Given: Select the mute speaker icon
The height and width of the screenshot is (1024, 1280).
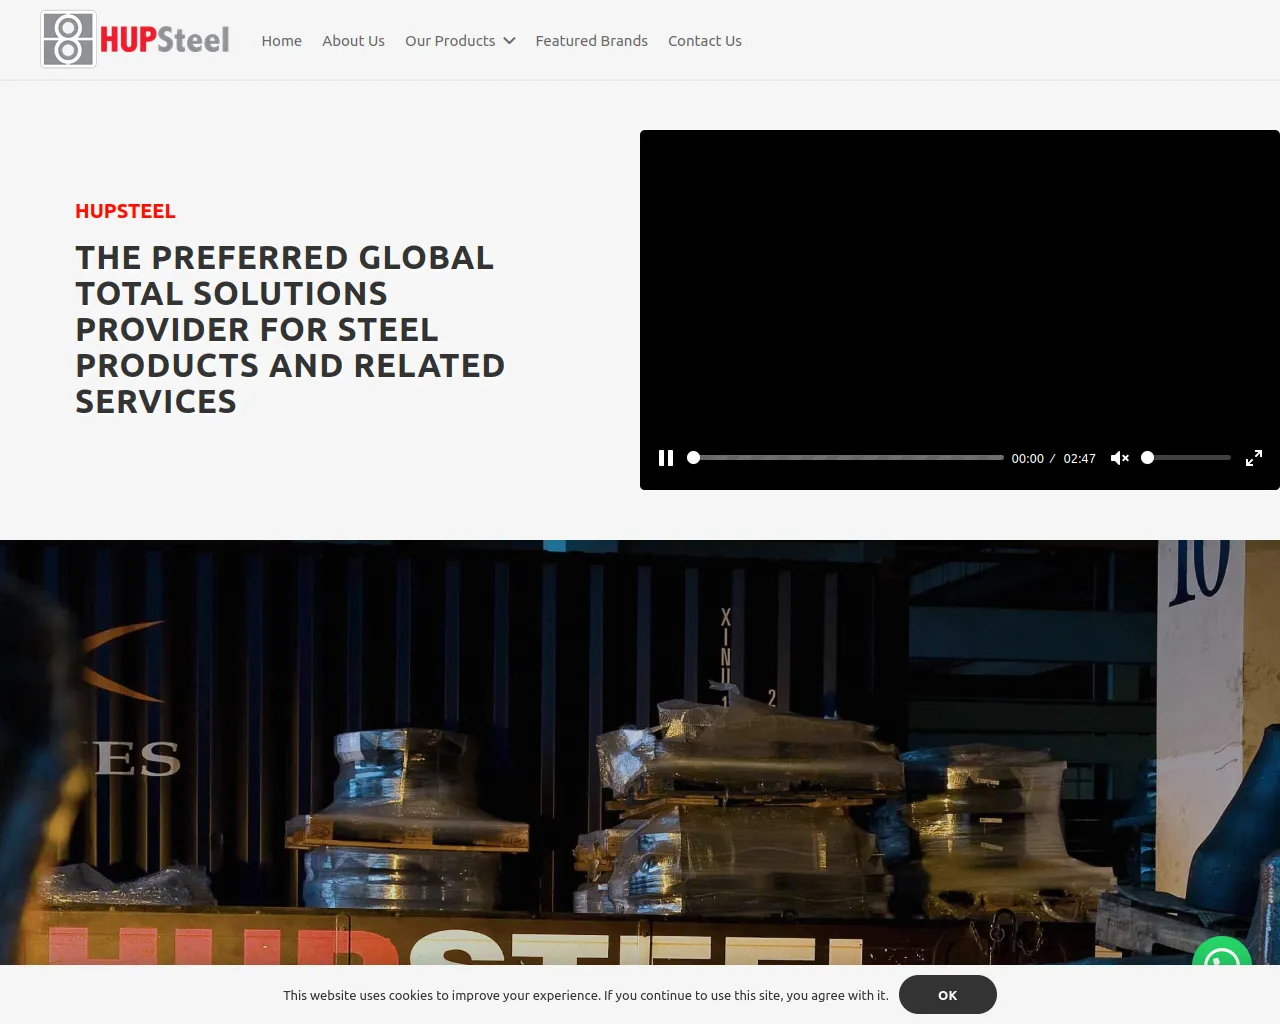Looking at the screenshot, I should tap(1119, 457).
